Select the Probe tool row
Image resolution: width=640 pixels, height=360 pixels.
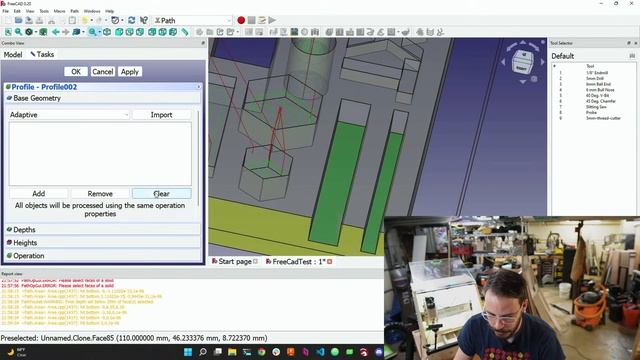point(593,112)
